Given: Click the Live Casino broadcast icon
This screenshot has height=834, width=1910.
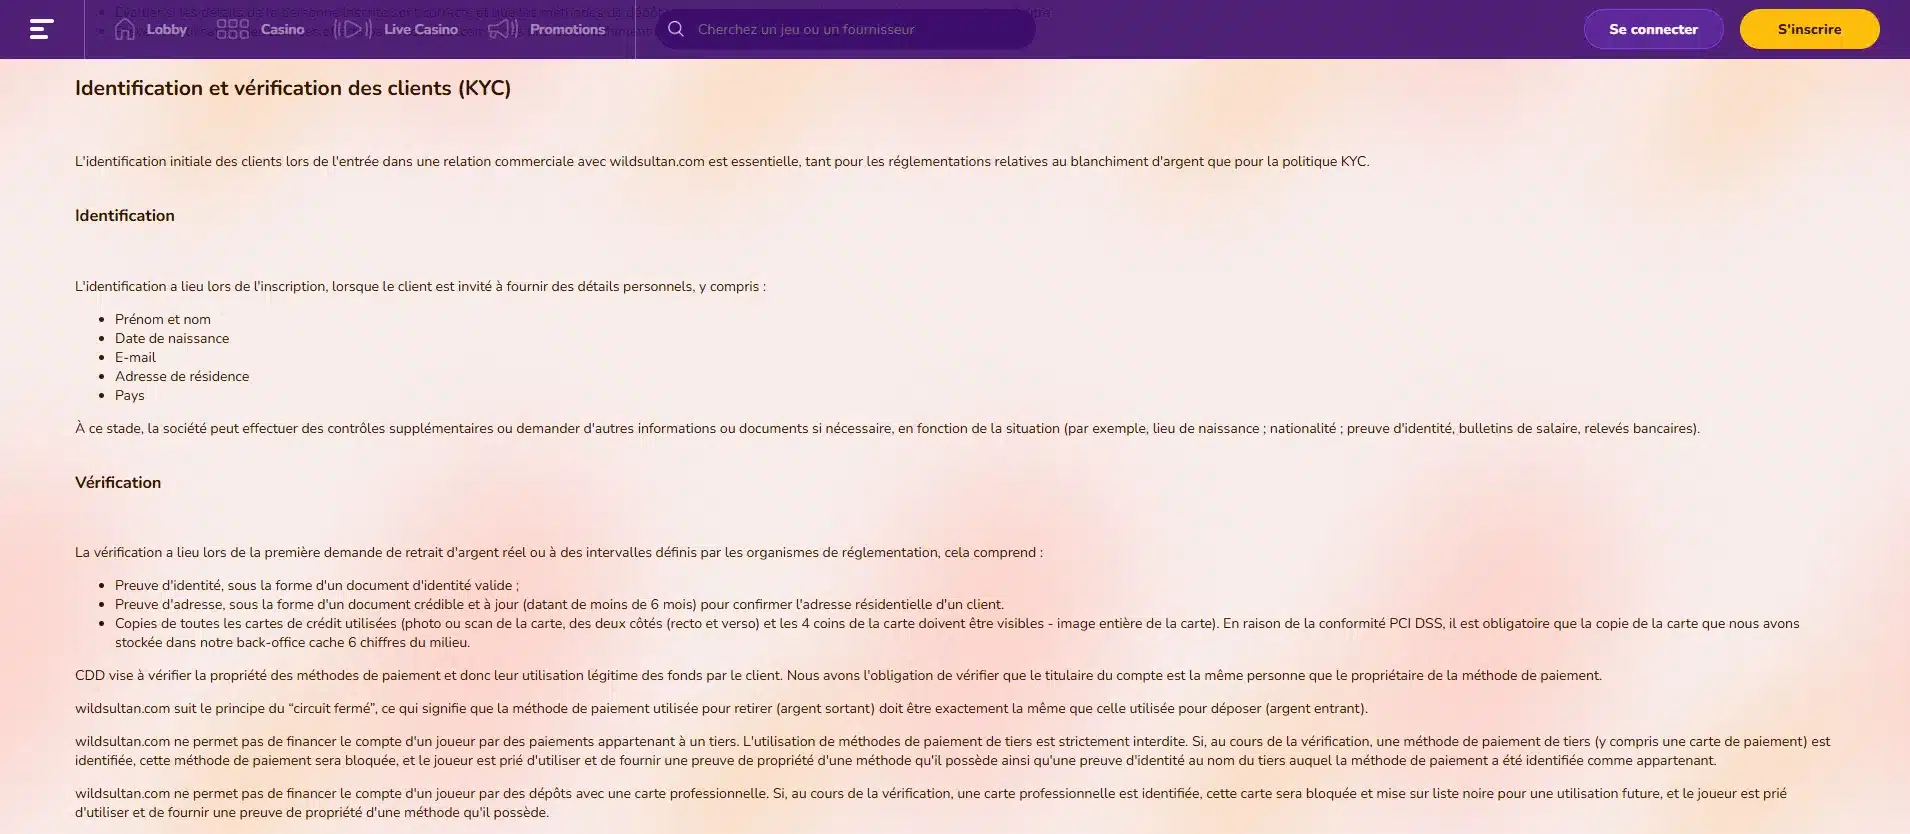Looking at the screenshot, I should point(352,29).
